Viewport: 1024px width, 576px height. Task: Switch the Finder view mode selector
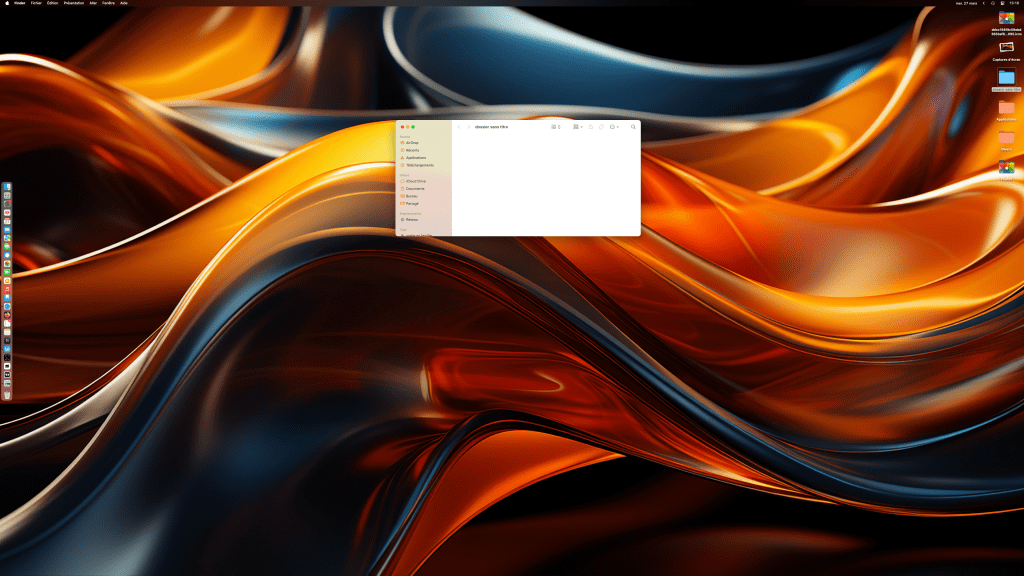click(556, 127)
